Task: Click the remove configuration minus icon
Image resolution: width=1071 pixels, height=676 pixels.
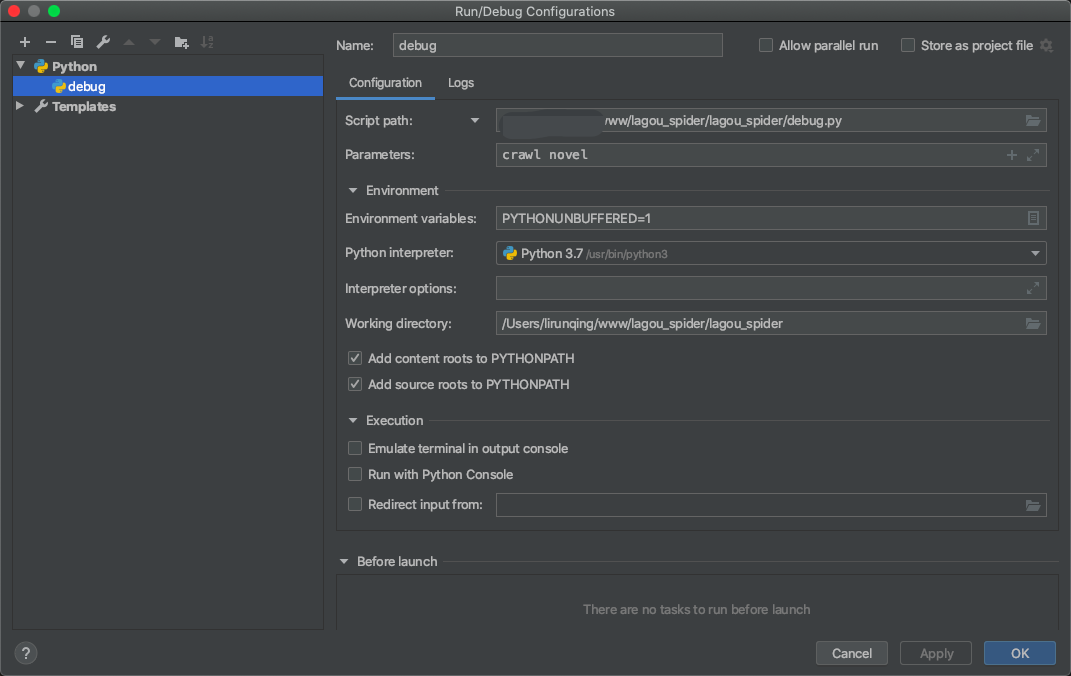Action: click(51, 42)
